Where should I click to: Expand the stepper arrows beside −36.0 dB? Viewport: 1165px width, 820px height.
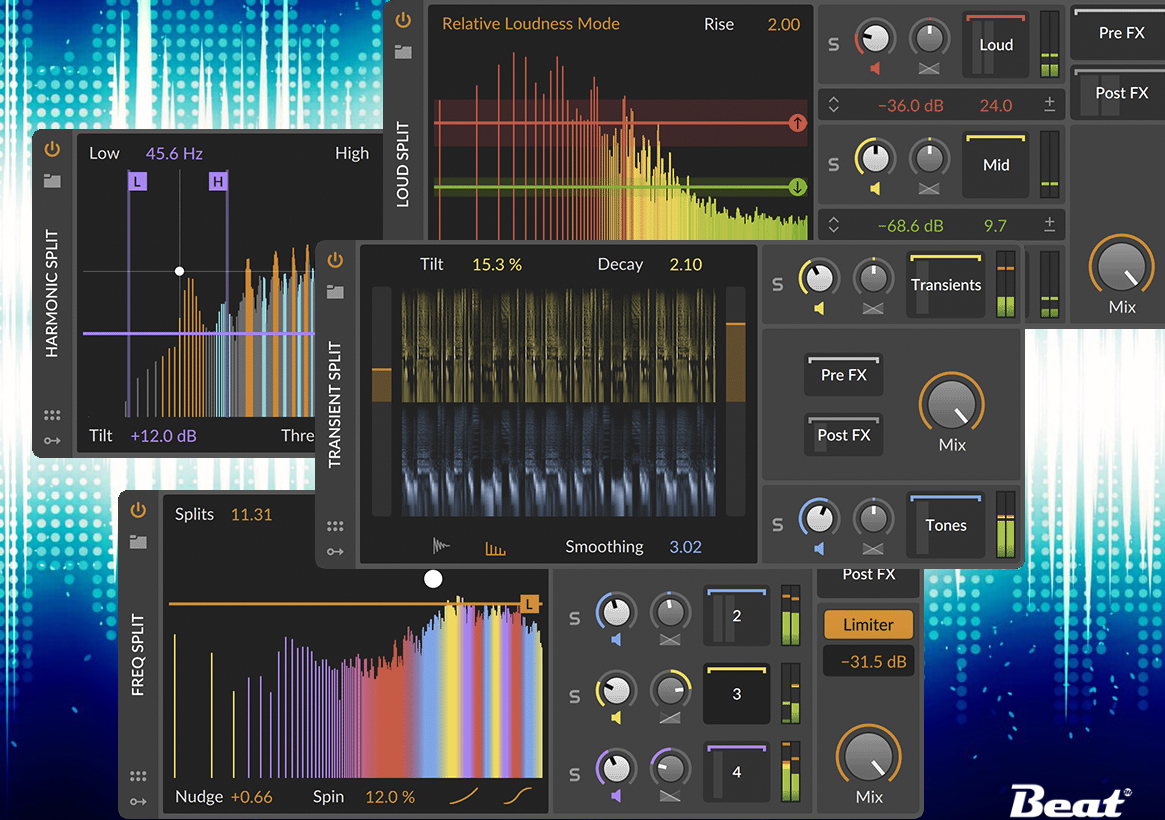click(x=834, y=105)
